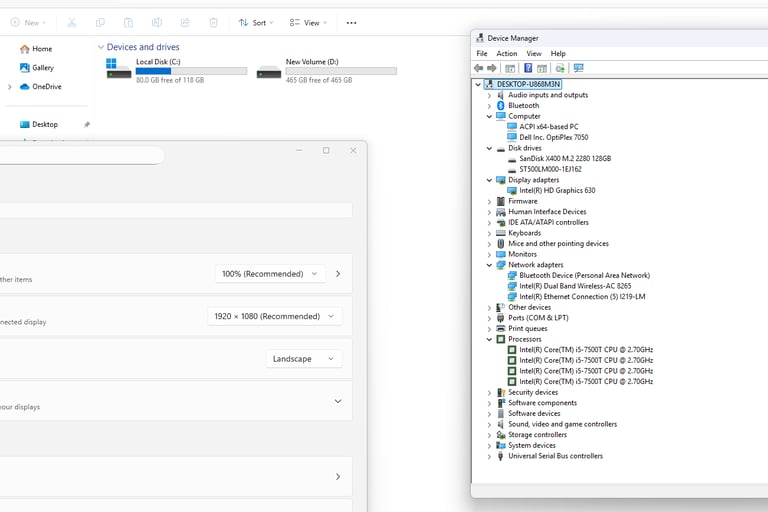Expand the multiple displays section chevron
This screenshot has height=512, width=768.
(338, 401)
